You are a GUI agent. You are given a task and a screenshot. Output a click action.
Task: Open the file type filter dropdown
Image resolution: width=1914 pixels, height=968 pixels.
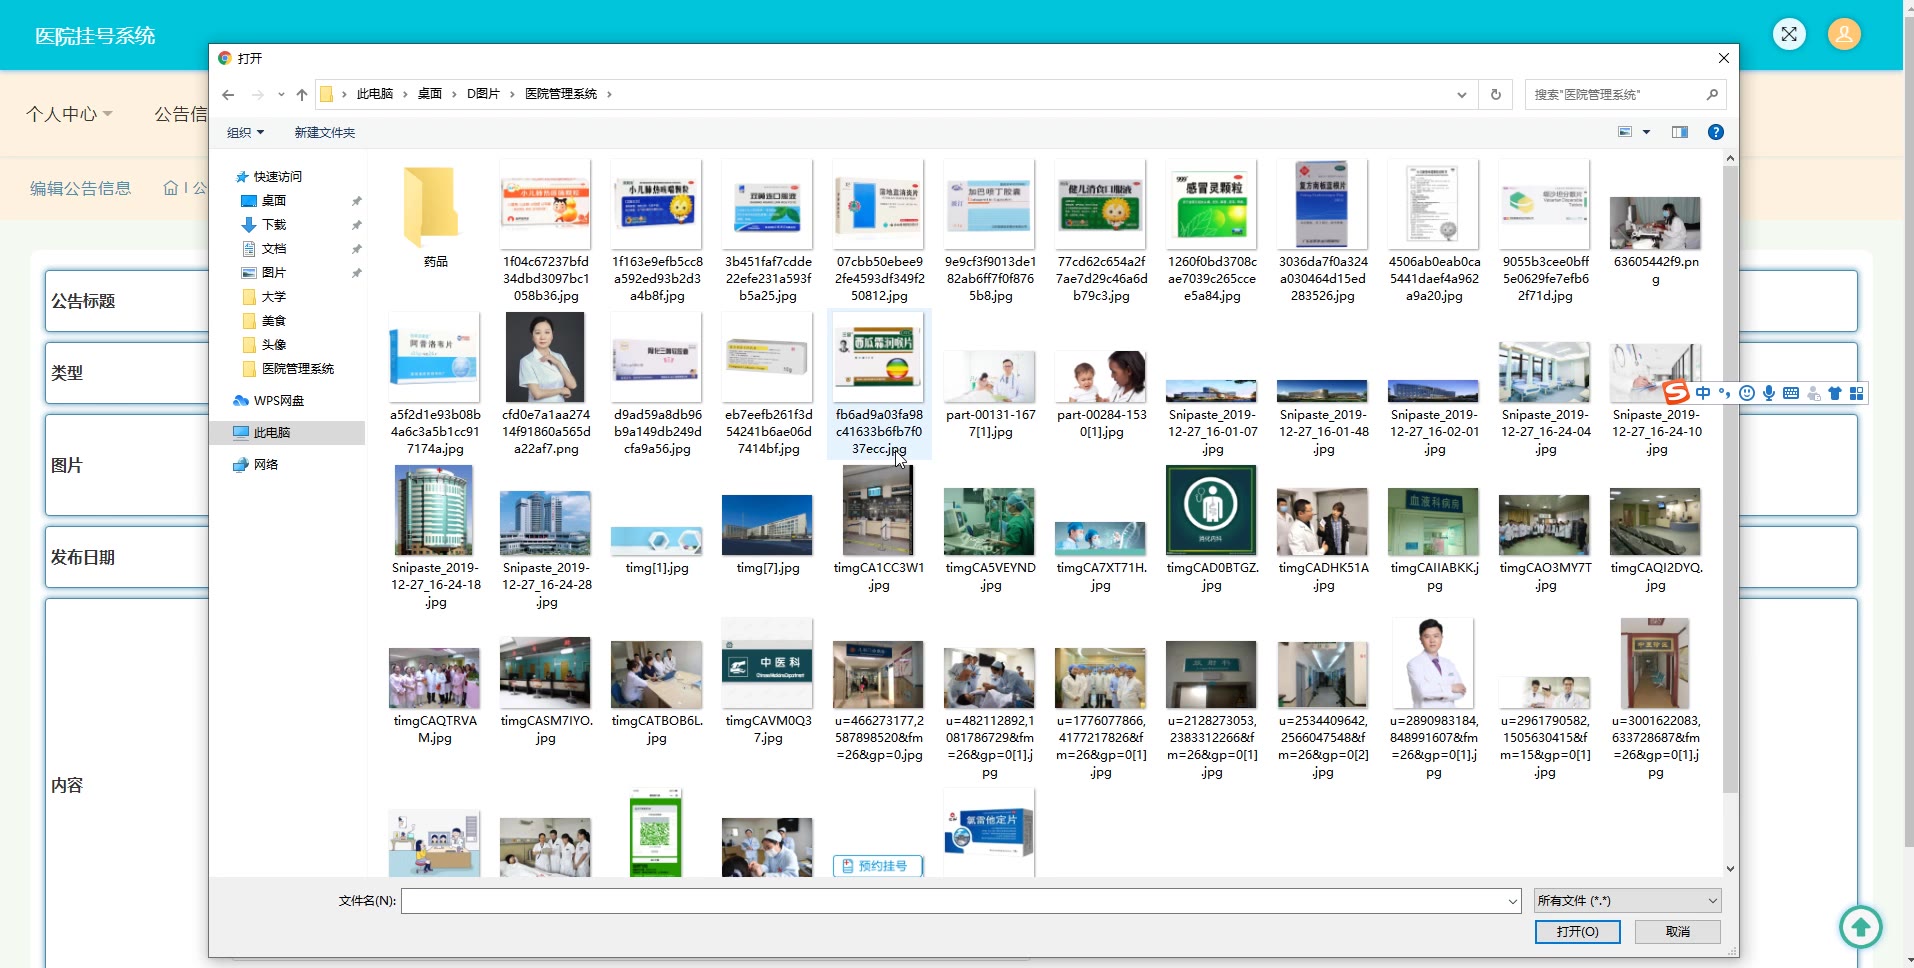point(1627,901)
